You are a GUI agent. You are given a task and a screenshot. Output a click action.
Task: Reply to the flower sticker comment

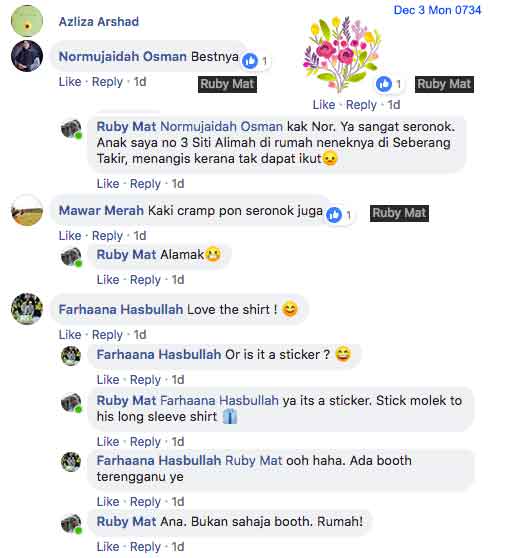tap(361, 105)
